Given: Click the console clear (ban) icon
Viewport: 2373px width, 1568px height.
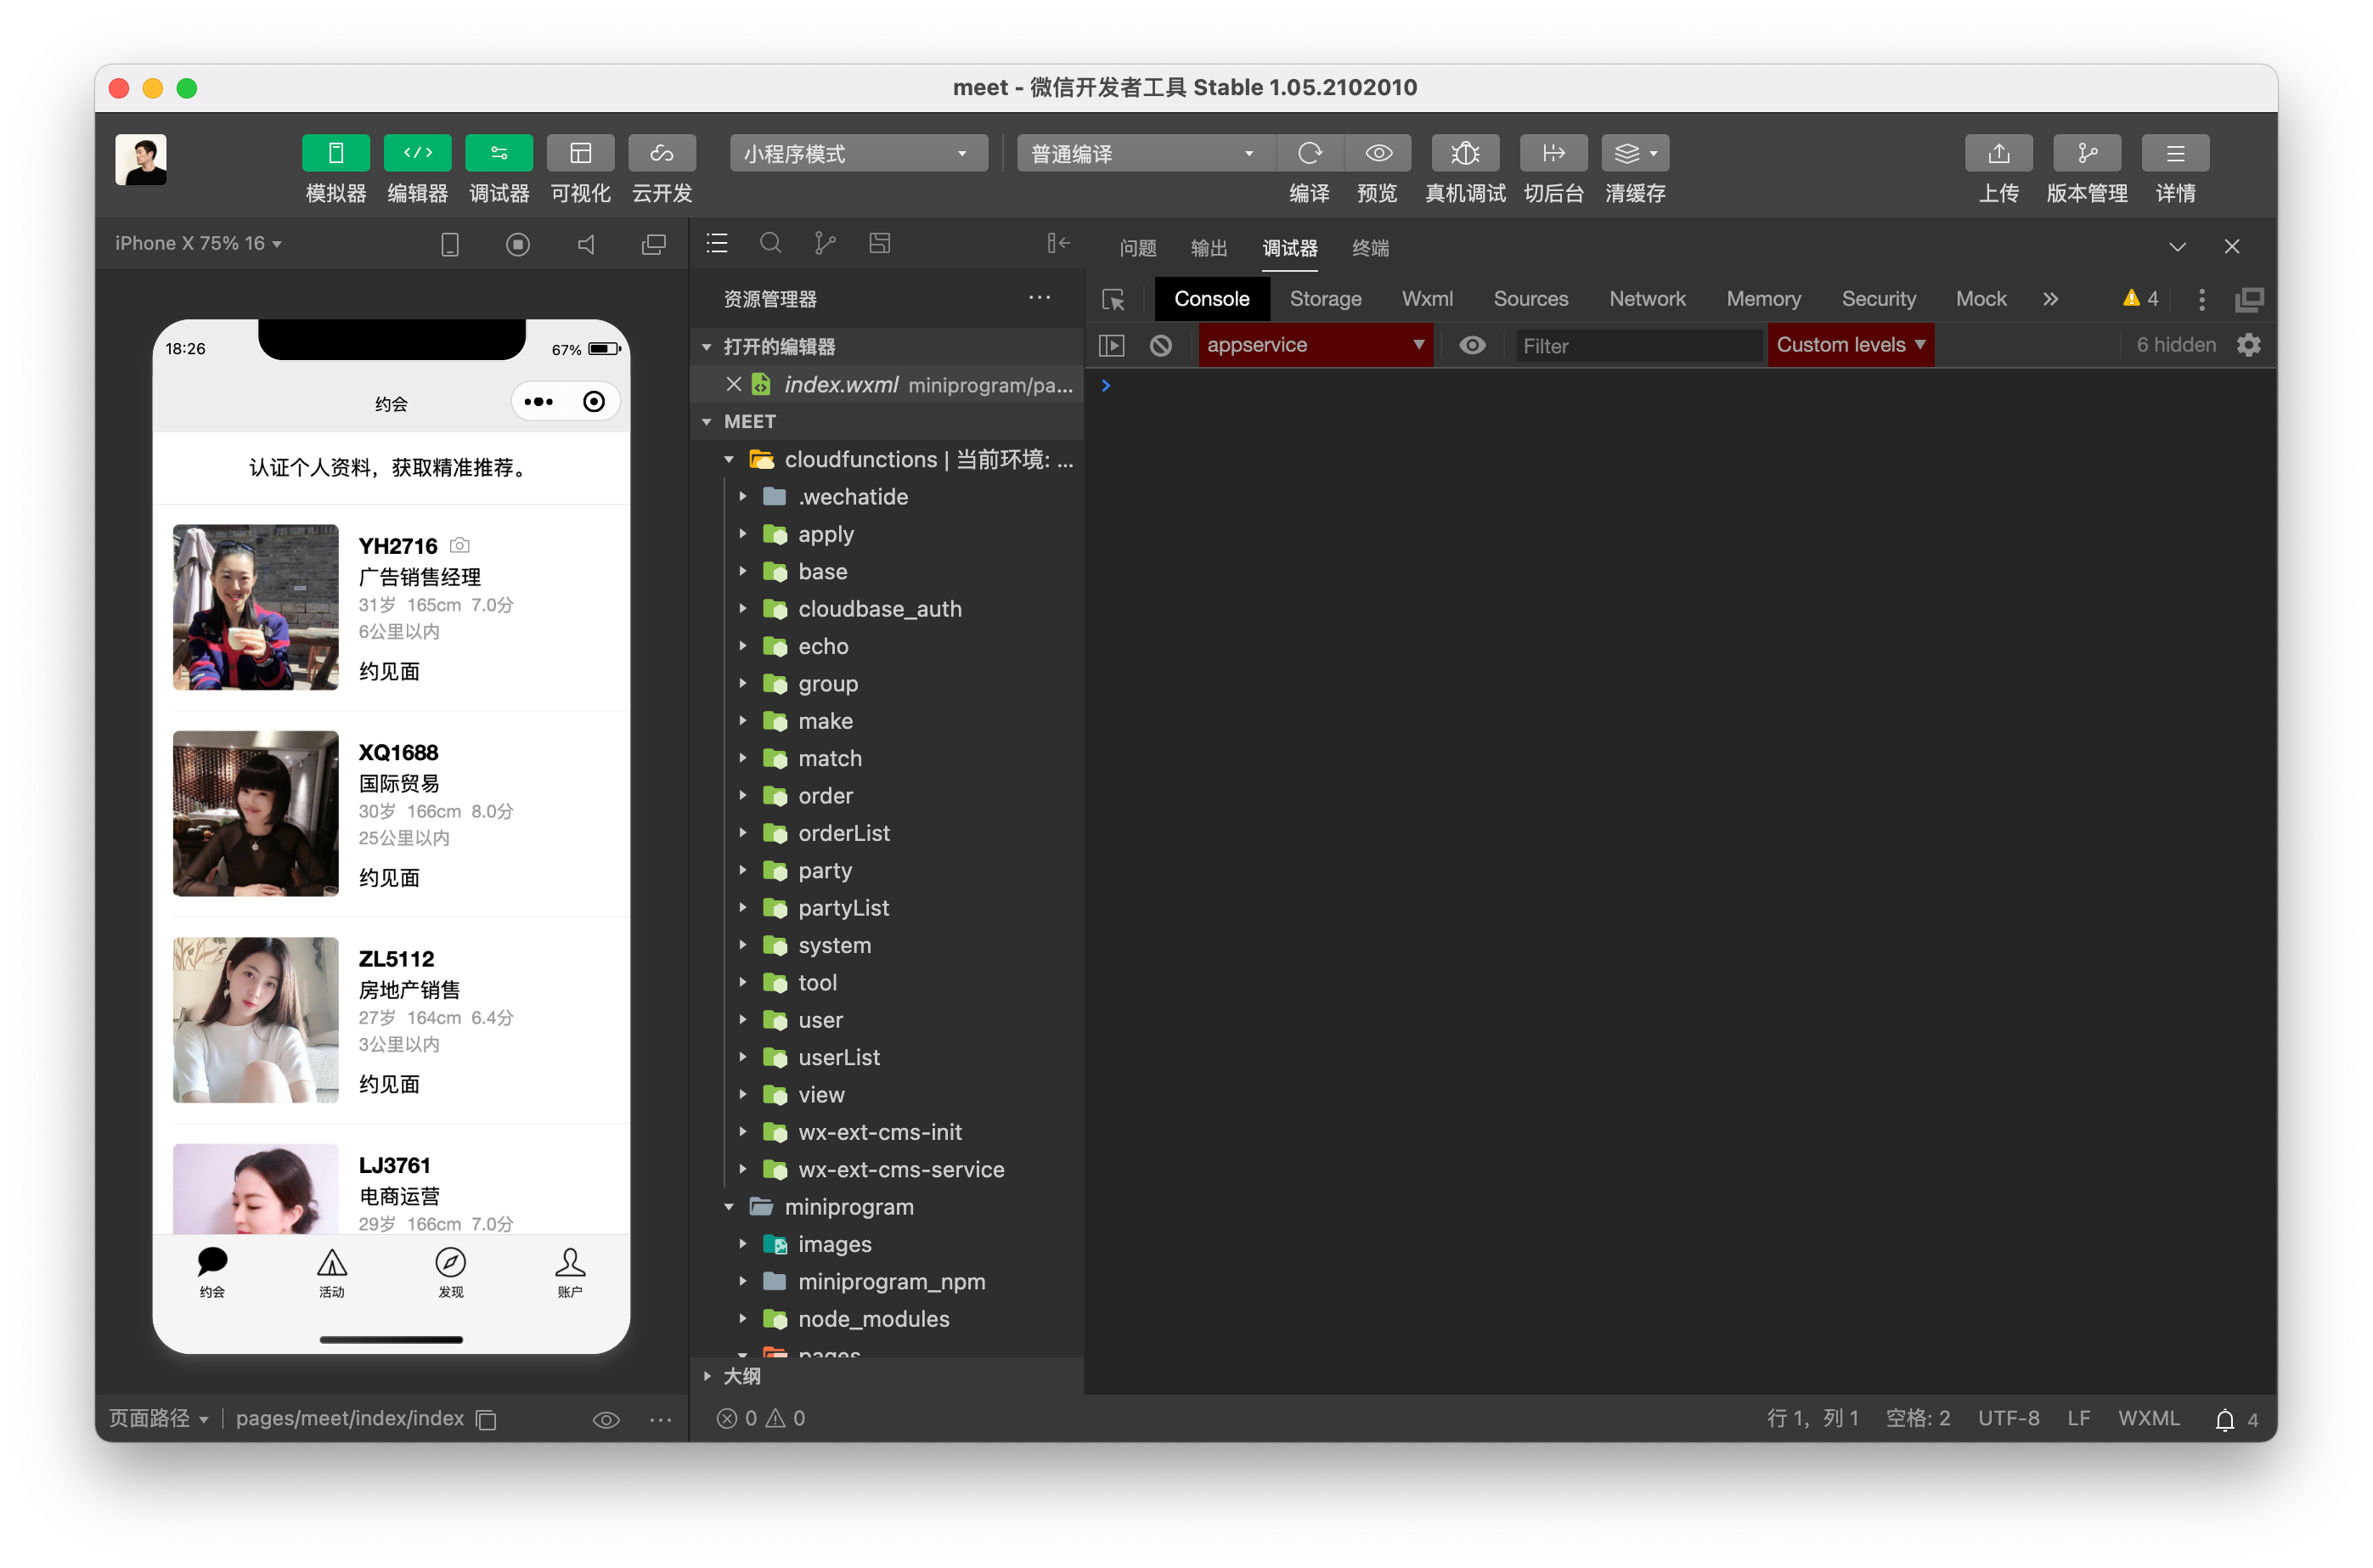Looking at the screenshot, I should [1160, 345].
